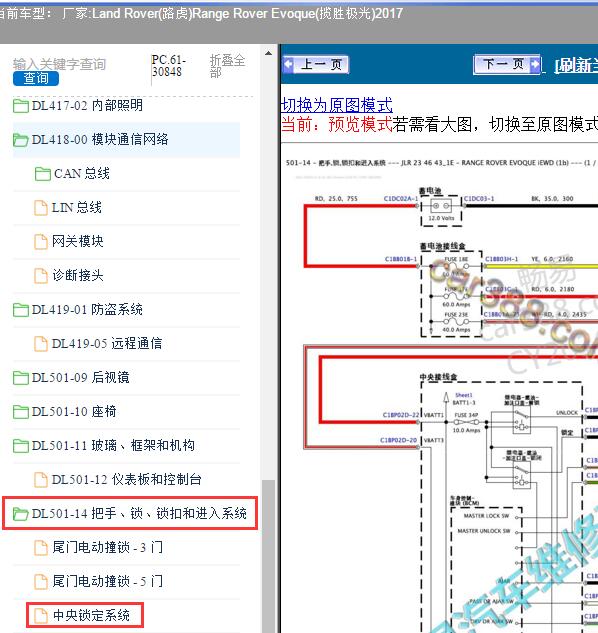Click the document icon beside DL419-05 远程通信
Image resolution: width=598 pixels, height=633 pixels.
tap(40, 344)
